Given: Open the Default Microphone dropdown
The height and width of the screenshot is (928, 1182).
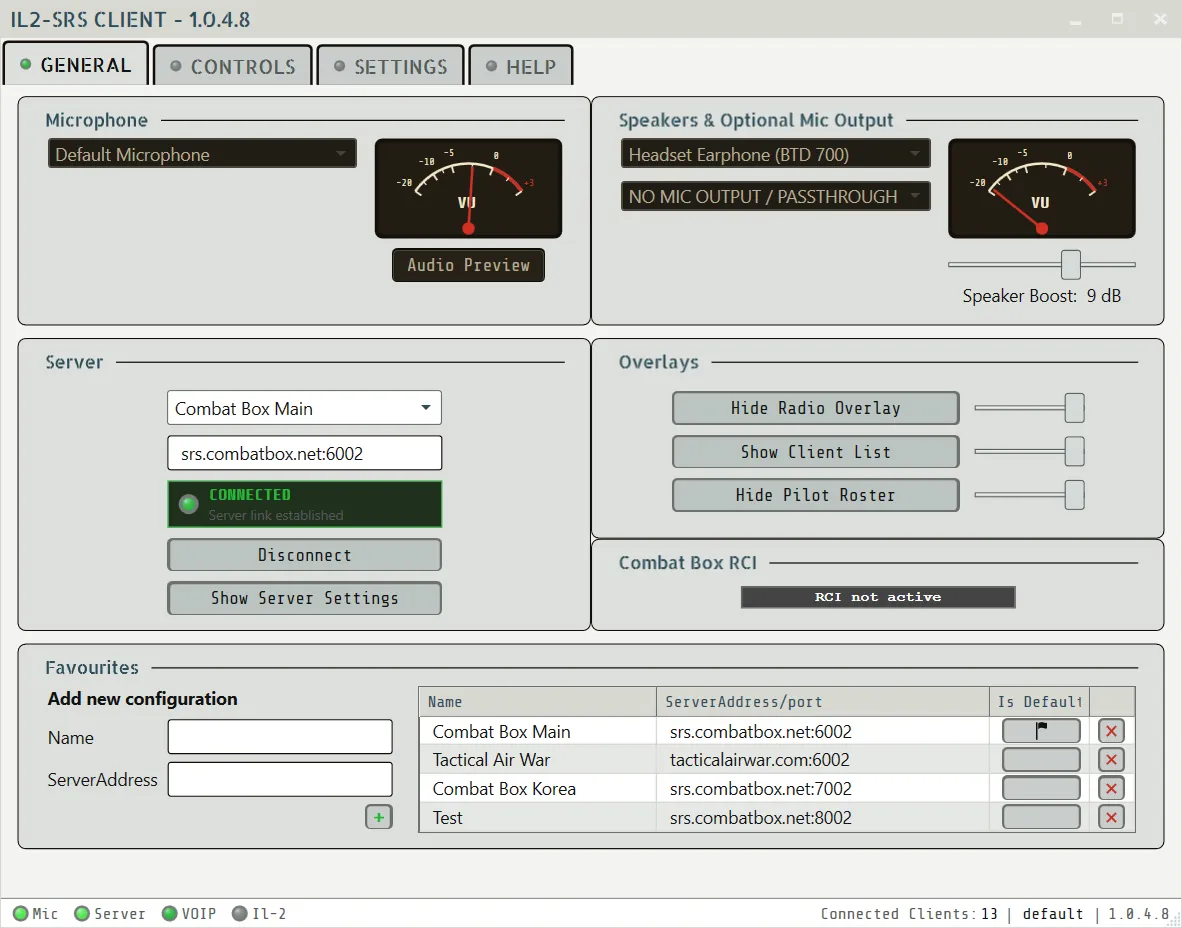Looking at the screenshot, I should 202,154.
